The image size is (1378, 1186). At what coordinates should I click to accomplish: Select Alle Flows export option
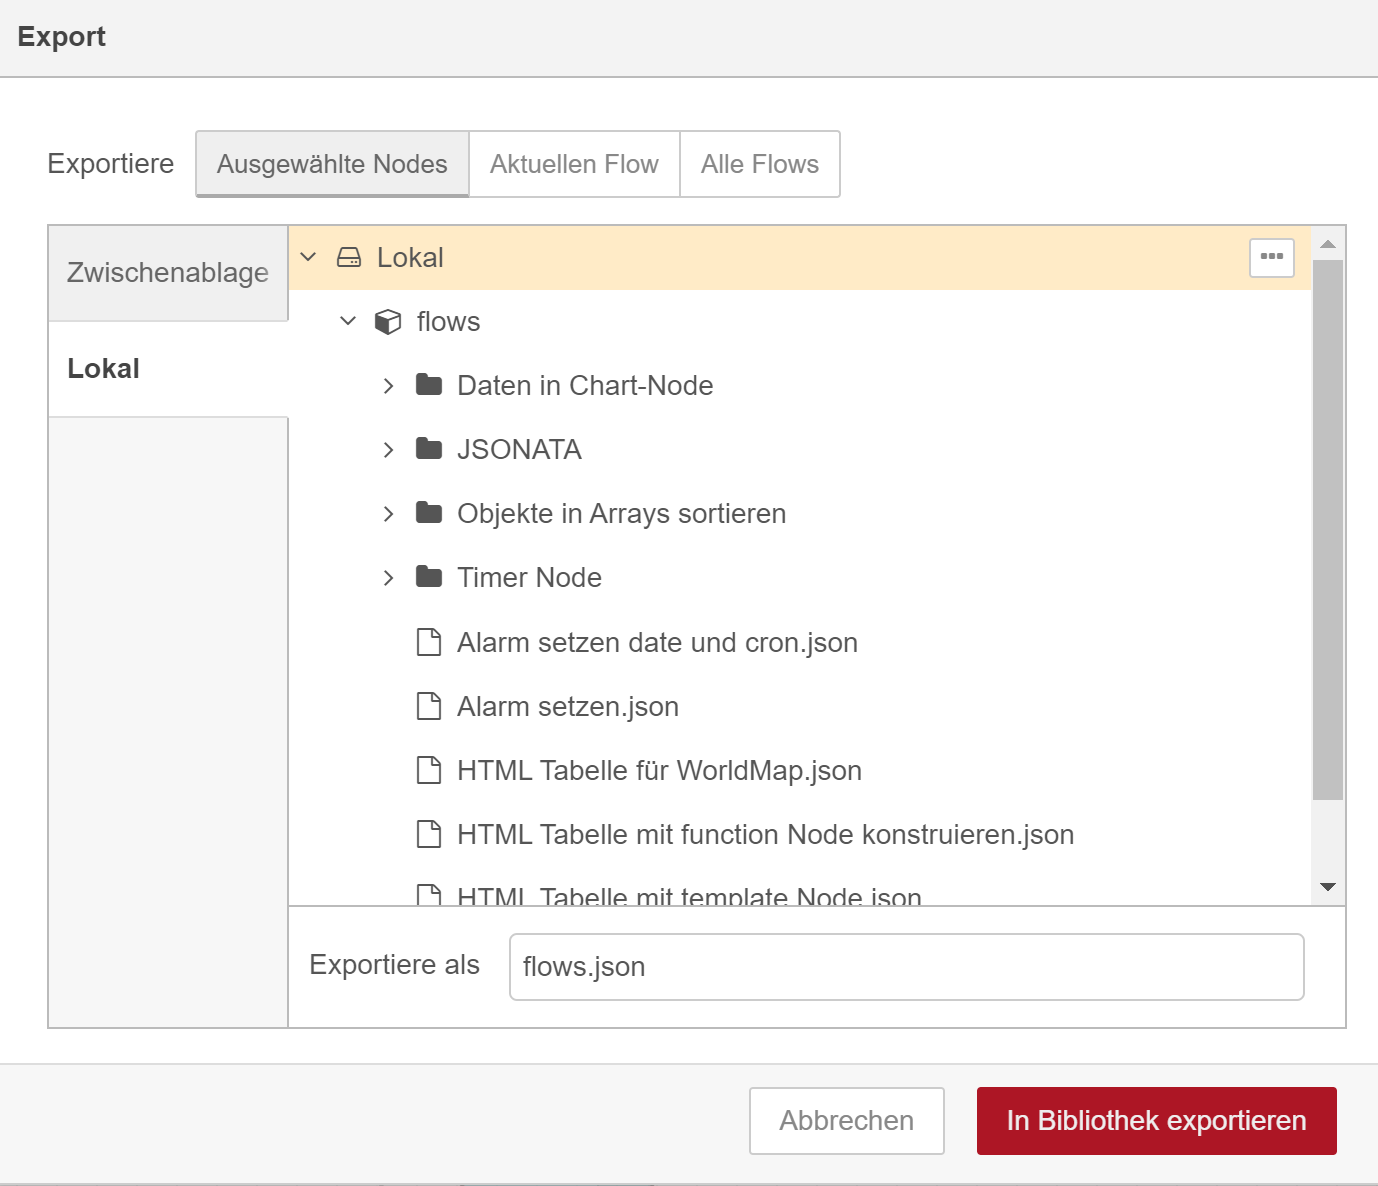point(760,164)
